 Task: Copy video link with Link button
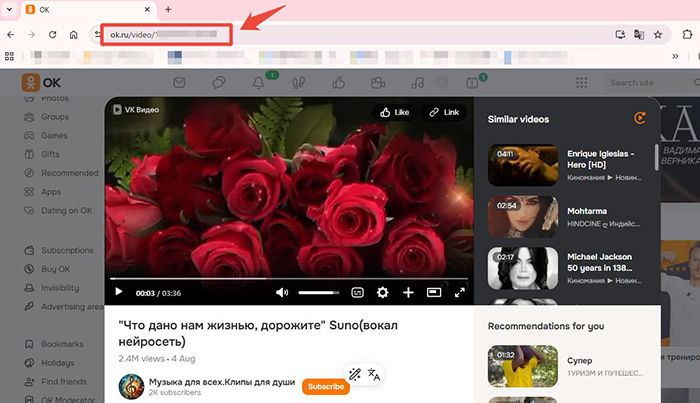coord(444,112)
